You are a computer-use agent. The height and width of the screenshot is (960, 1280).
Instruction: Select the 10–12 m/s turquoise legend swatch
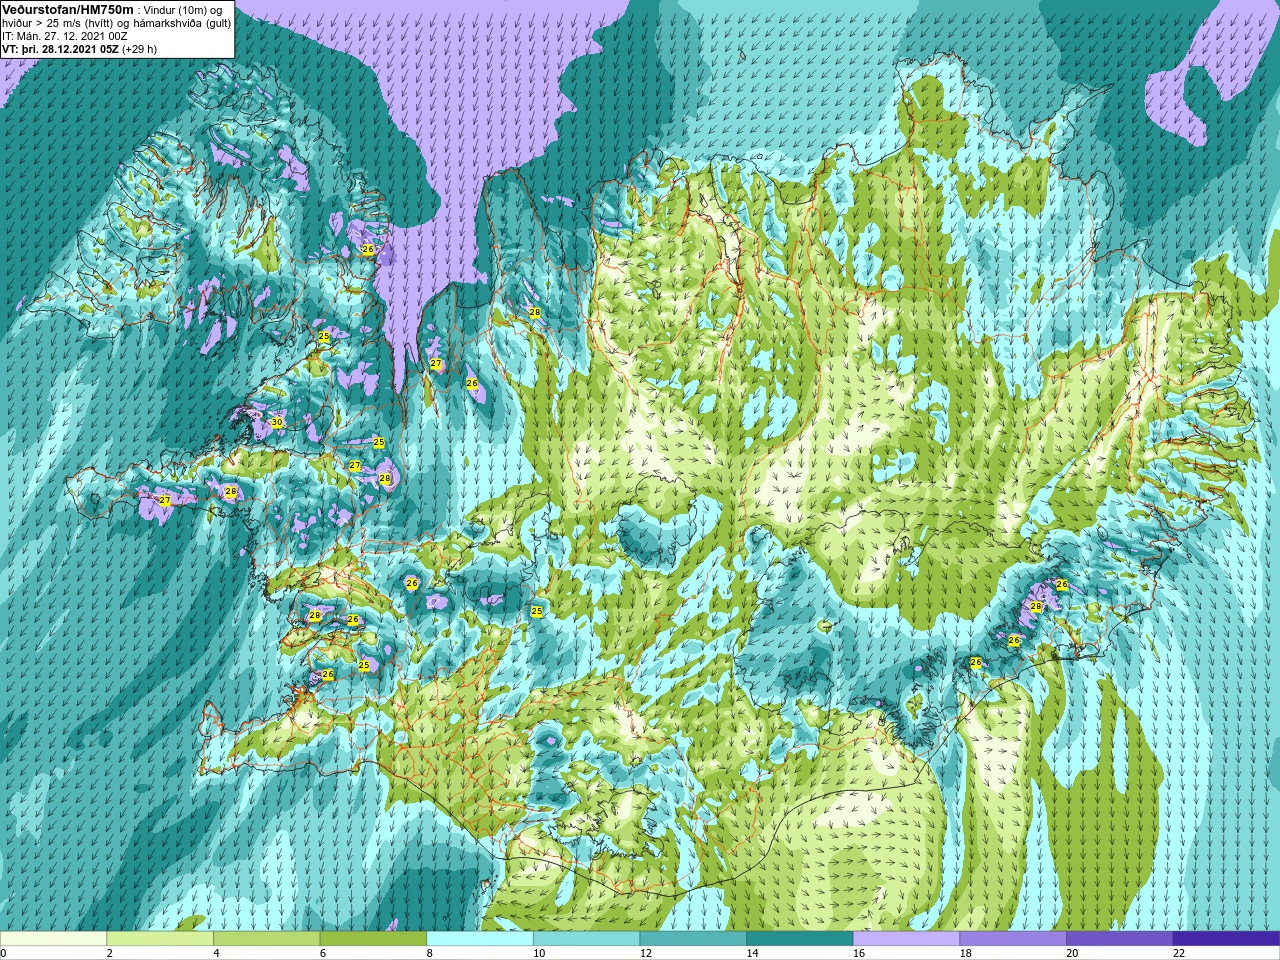click(586, 938)
